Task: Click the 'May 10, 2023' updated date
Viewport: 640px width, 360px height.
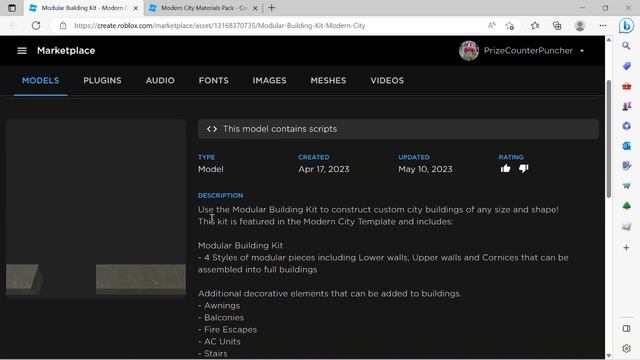Action: 425,169
